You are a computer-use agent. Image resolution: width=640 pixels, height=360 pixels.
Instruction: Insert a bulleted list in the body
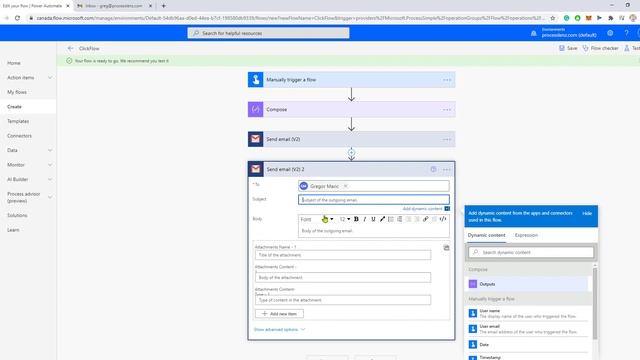pyautogui.click(x=391, y=219)
